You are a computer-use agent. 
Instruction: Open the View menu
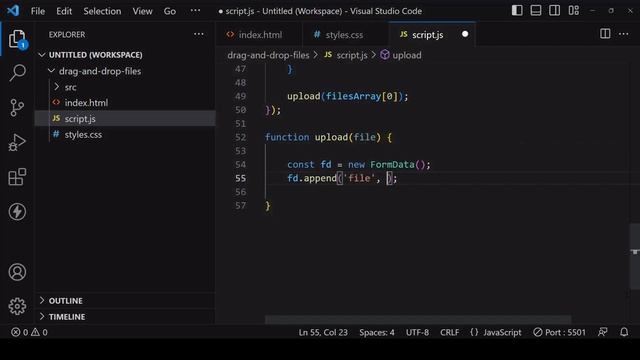tap(142, 11)
